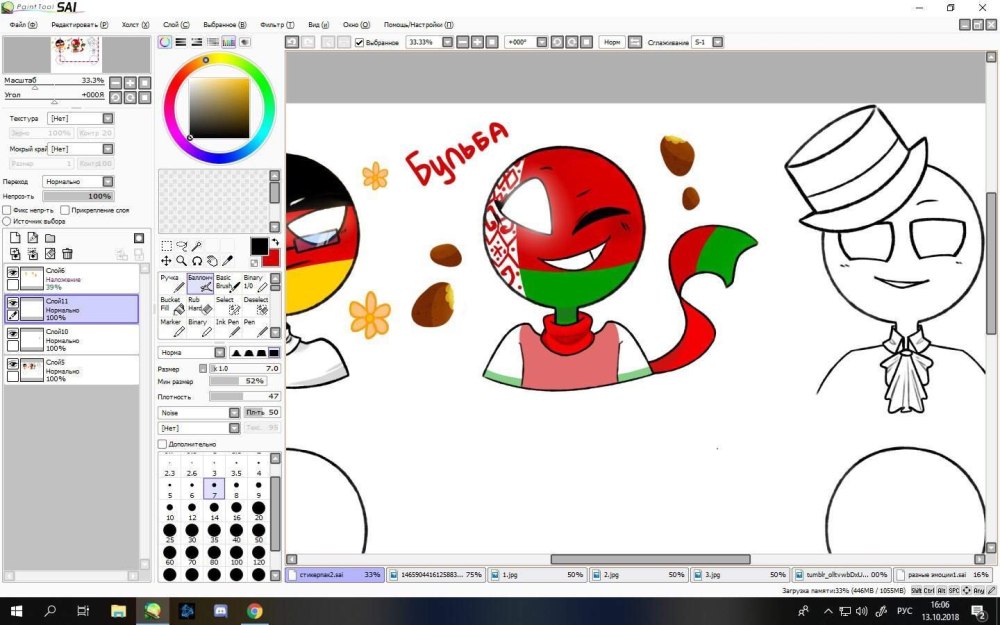Adjust the Плотность density slider
This screenshot has height=625, width=1000.
tap(244, 396)
